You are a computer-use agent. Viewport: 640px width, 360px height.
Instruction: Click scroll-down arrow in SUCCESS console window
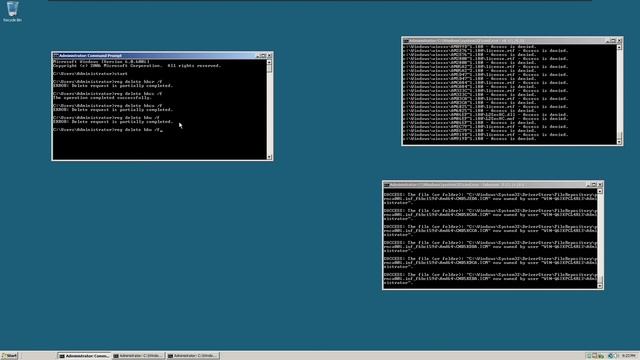[x=600, y=286]
